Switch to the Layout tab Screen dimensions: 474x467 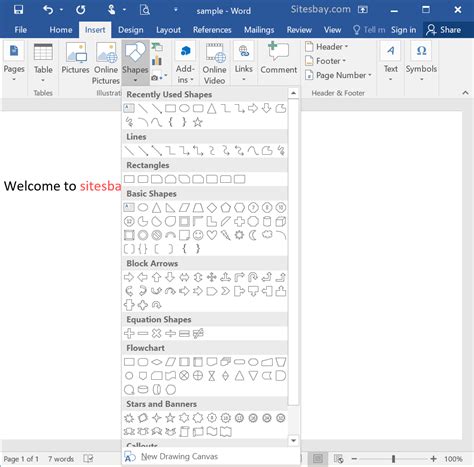click(168, 30)
